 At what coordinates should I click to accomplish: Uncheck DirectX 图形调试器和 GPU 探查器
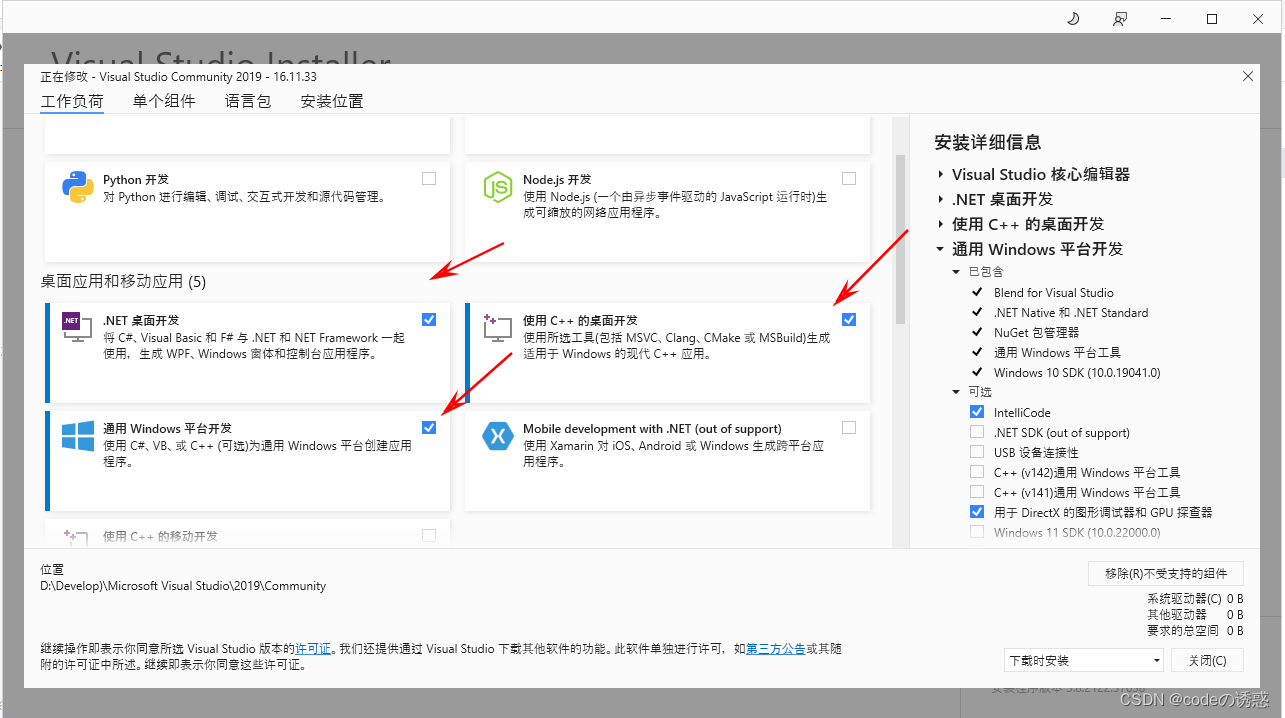pos(977,512)
